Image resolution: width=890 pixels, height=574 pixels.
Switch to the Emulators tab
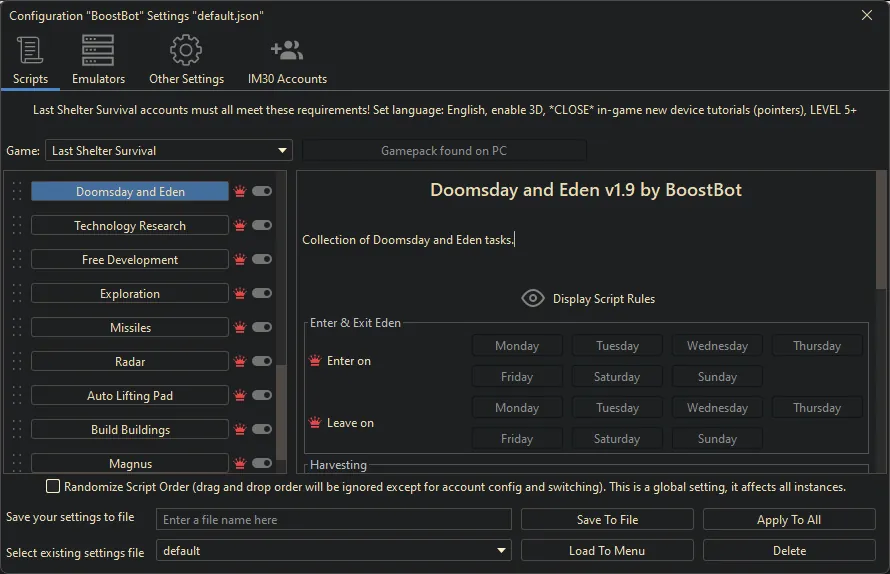(98, 61)
